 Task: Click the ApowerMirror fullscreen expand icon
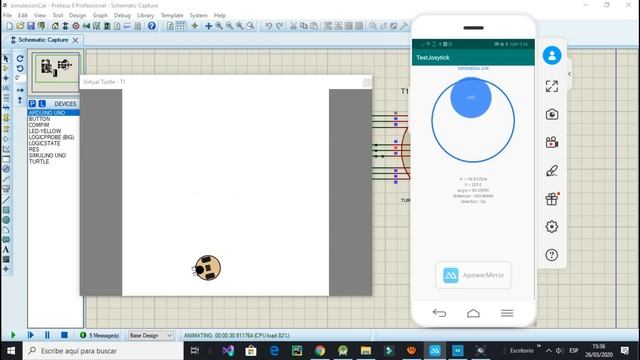(552, 86)
